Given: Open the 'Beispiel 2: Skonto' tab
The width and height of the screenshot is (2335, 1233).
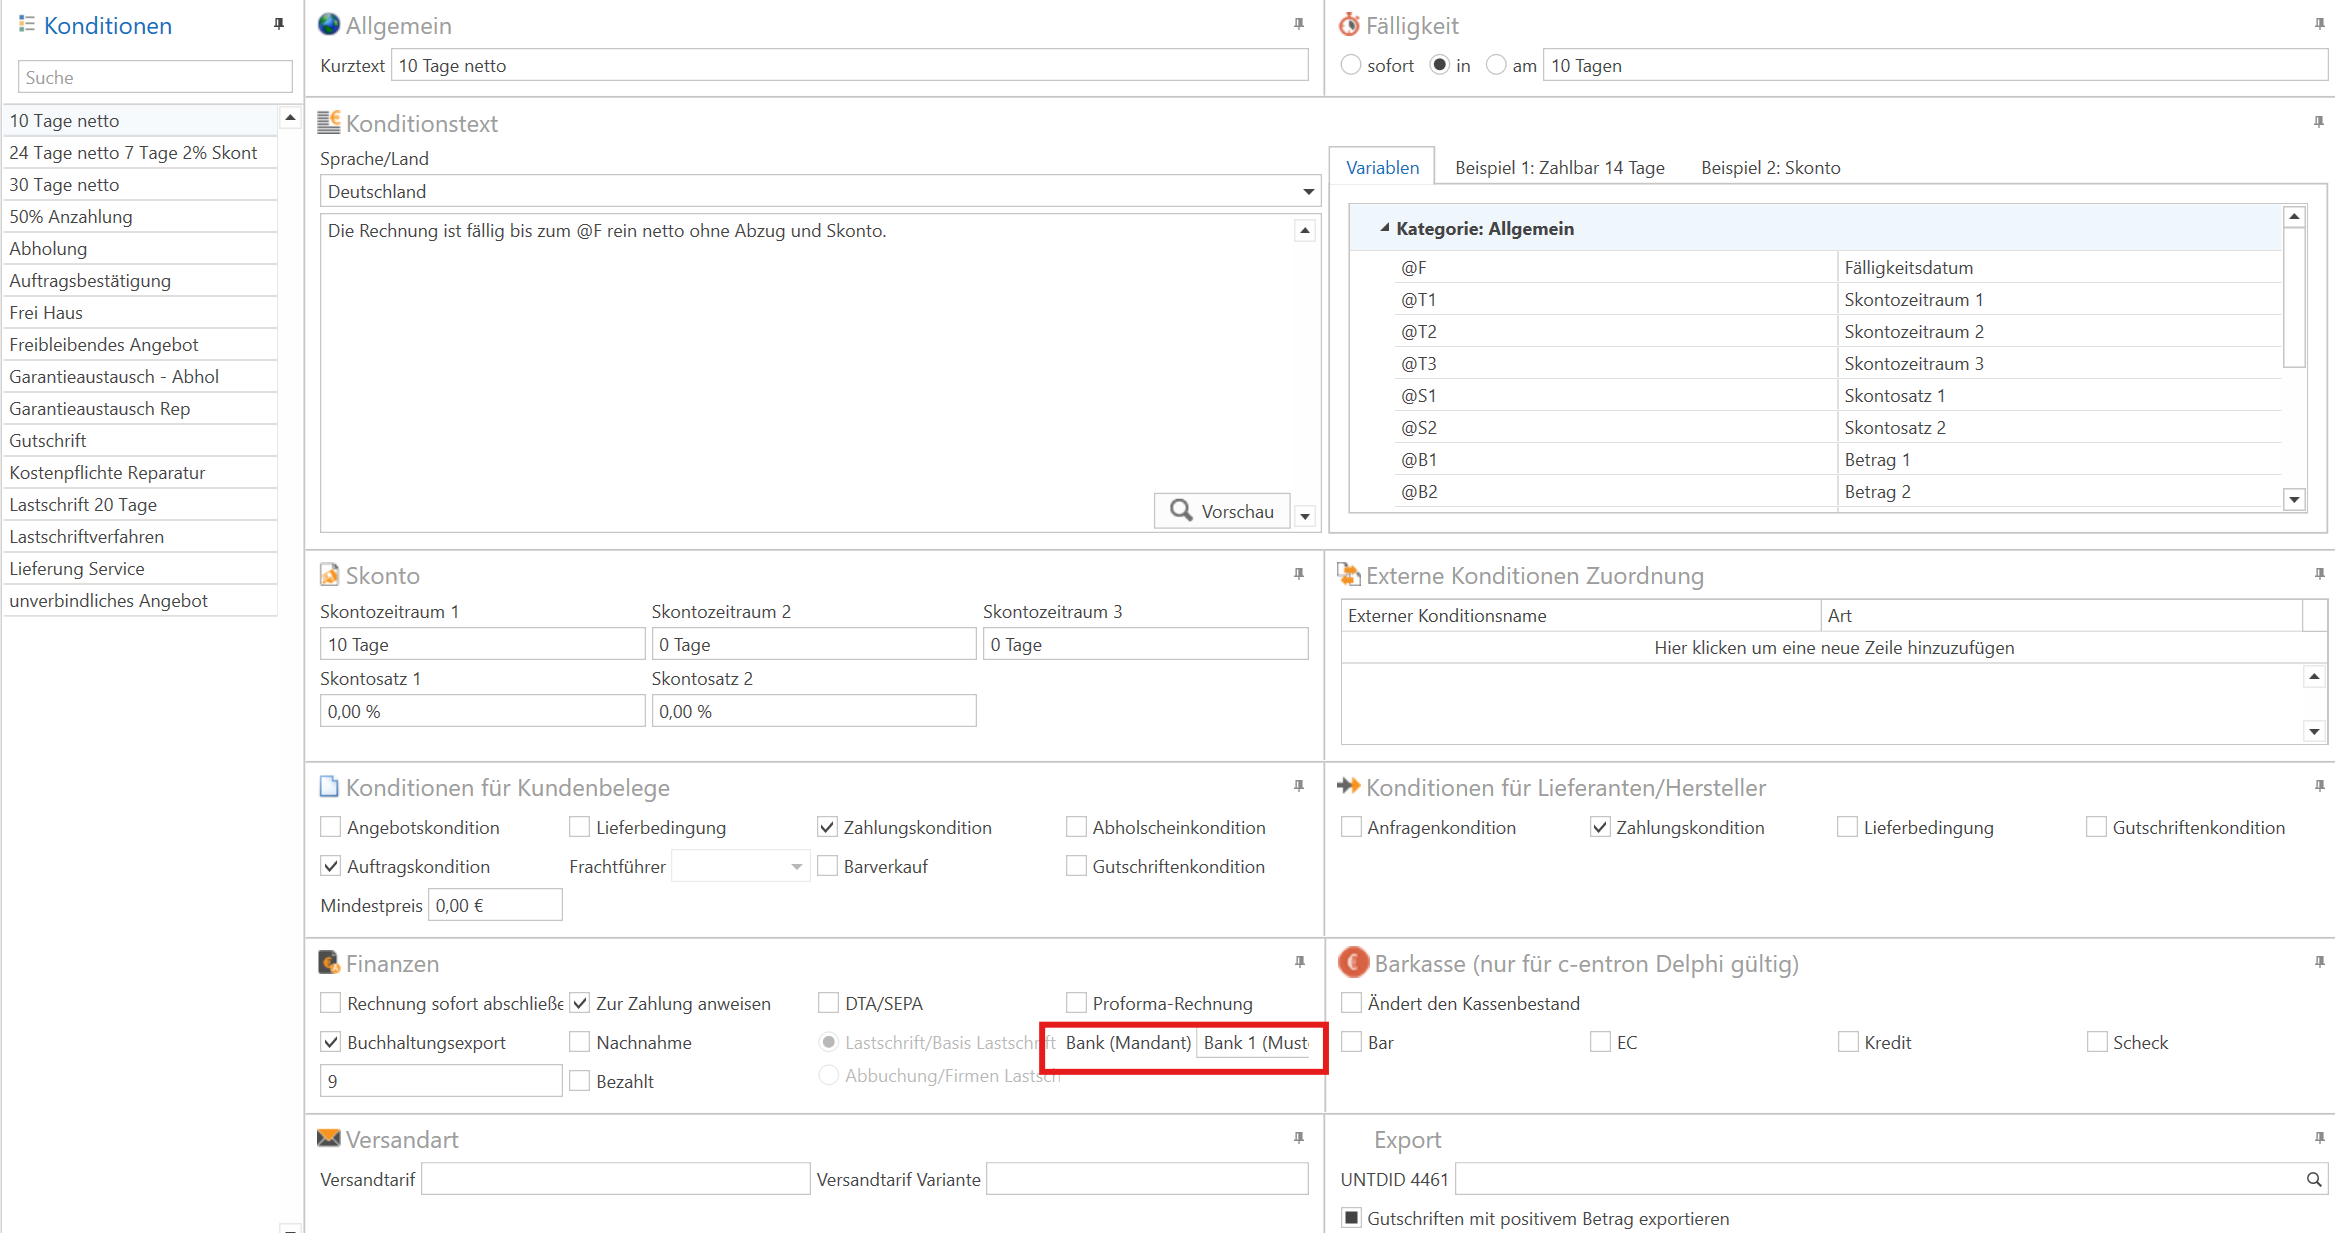Looking at the screenshot, I should 1770,167.
